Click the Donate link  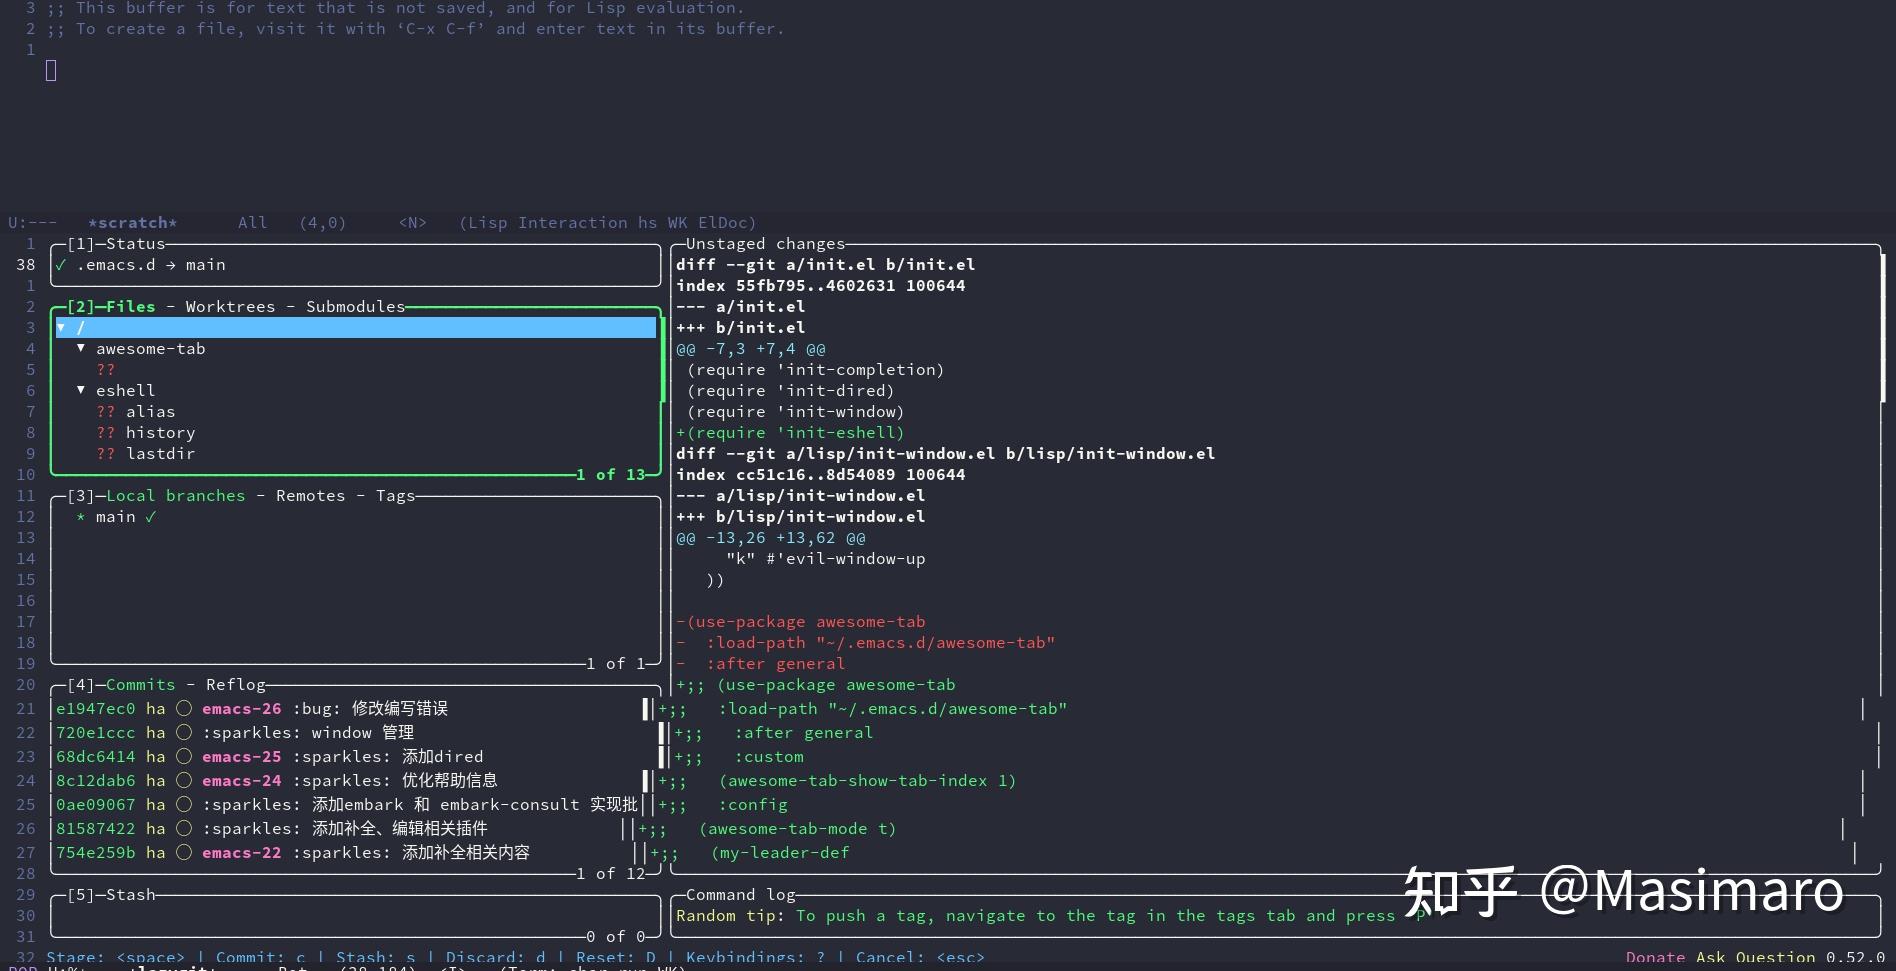tap(1654, 956)
